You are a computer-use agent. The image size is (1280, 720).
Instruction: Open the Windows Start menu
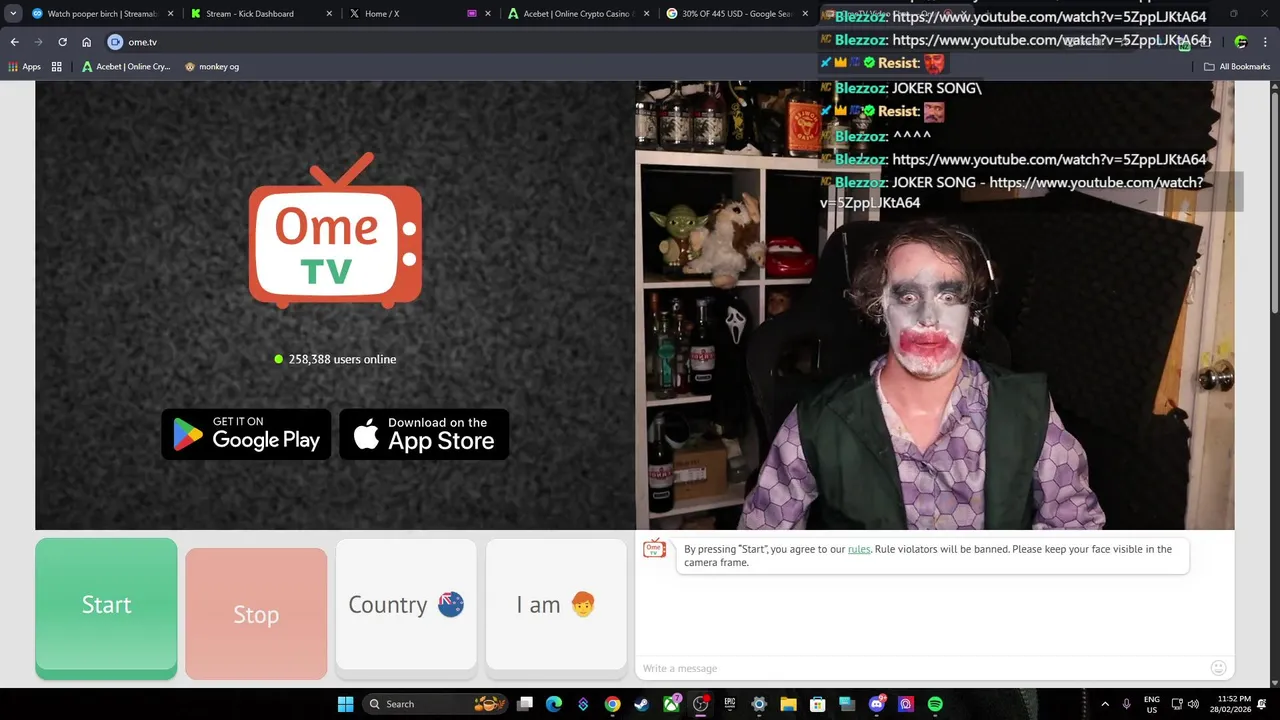tap(345, 704)
